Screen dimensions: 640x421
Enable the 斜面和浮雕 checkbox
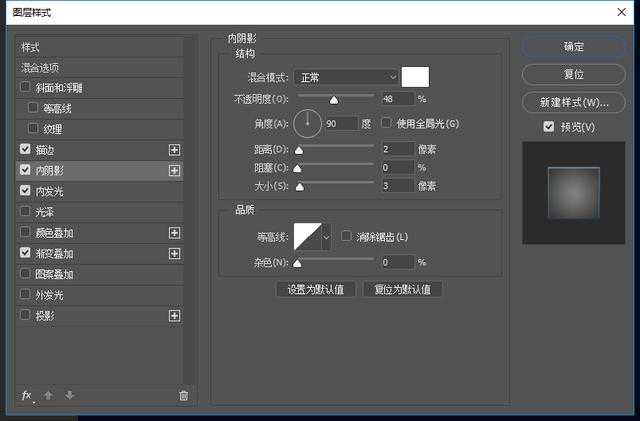(26, 88)
